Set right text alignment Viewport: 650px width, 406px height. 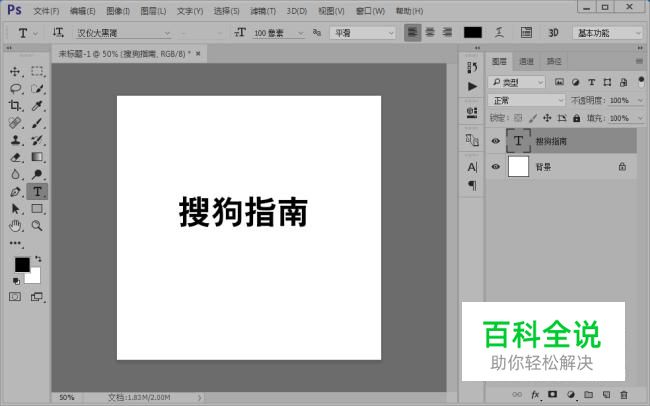click(x=447, y=32)
